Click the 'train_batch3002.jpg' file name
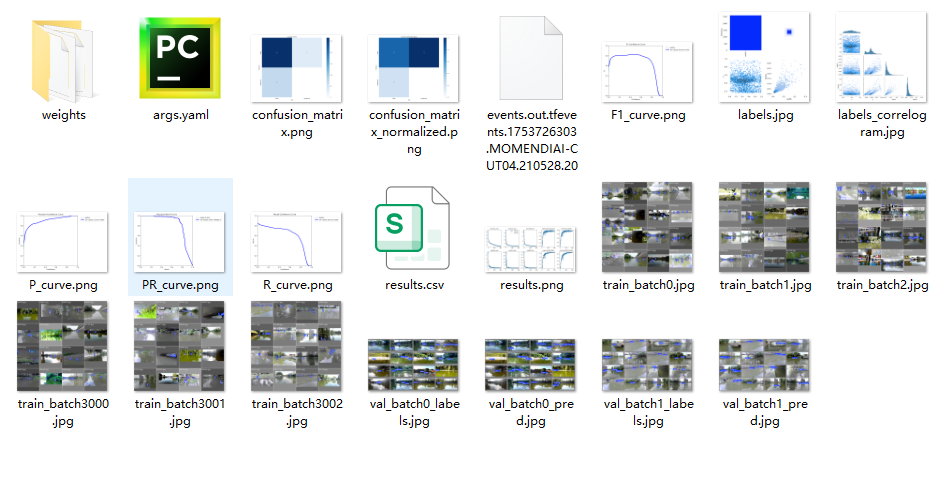Viewport: 940px width, 498px height. 297,412
